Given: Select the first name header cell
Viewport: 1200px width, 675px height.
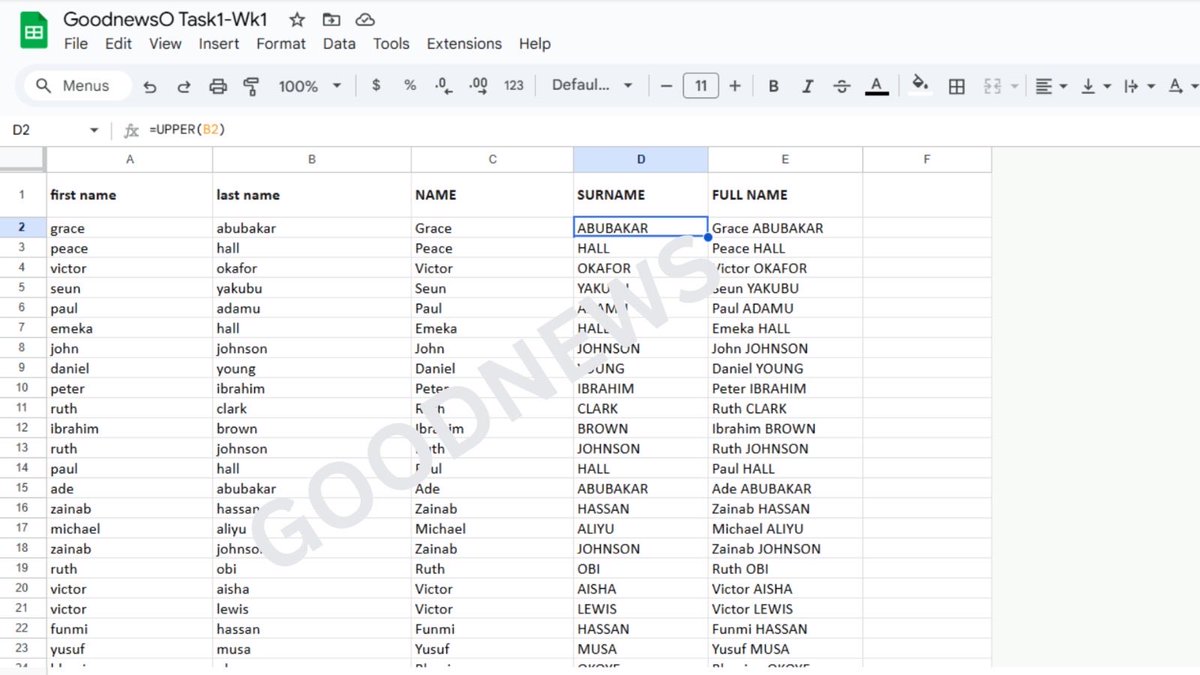Looking at the screenshot, I should pyautogui.click(x=130, y=194).
